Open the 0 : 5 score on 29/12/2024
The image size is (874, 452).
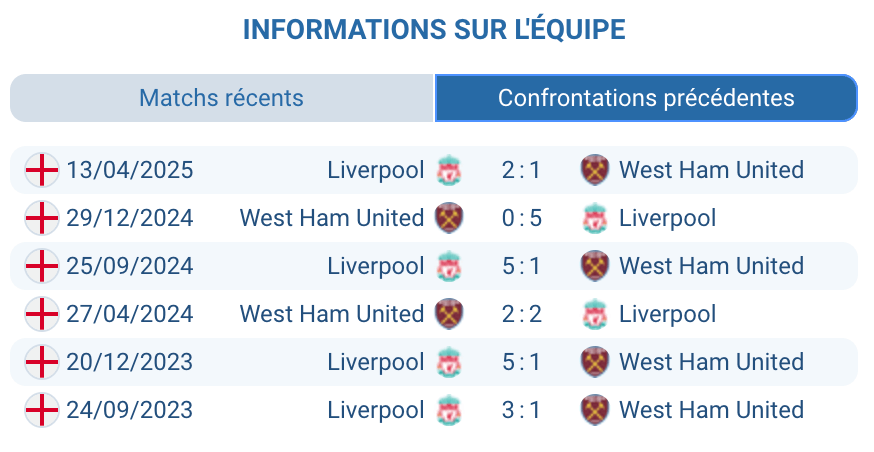click(521, 218)
